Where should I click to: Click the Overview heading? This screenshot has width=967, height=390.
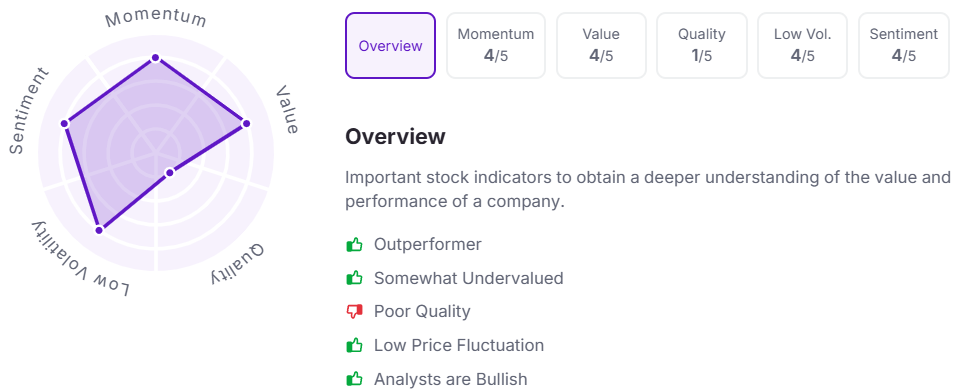395,136
